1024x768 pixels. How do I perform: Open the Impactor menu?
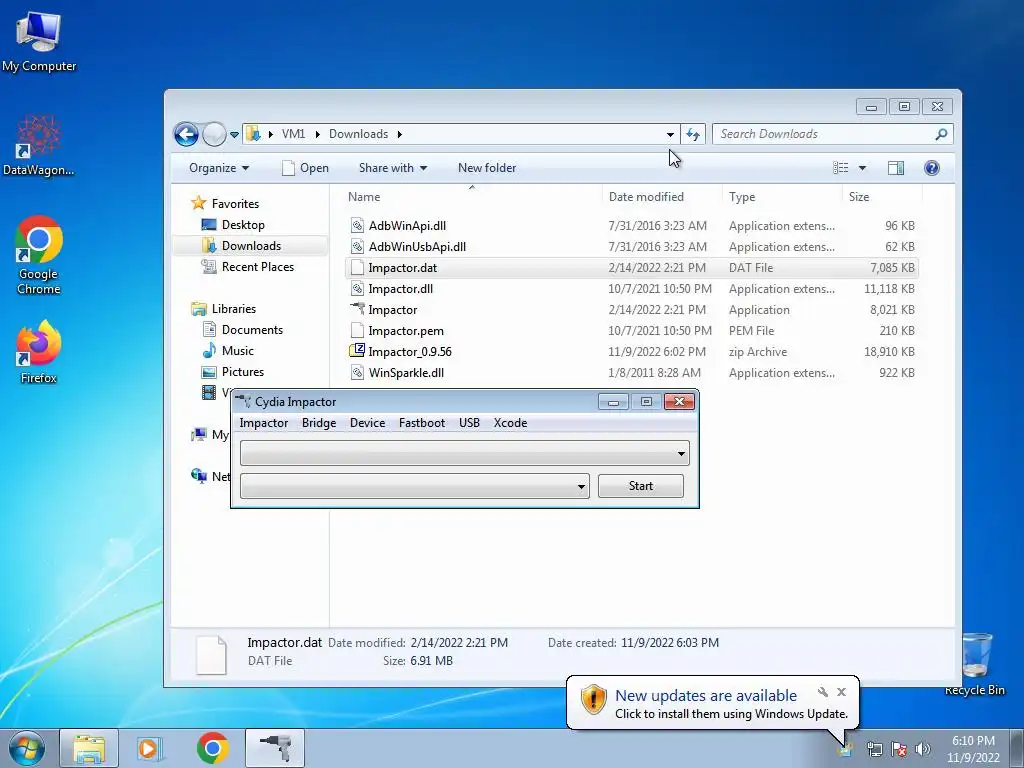click(x=264, y=423)
